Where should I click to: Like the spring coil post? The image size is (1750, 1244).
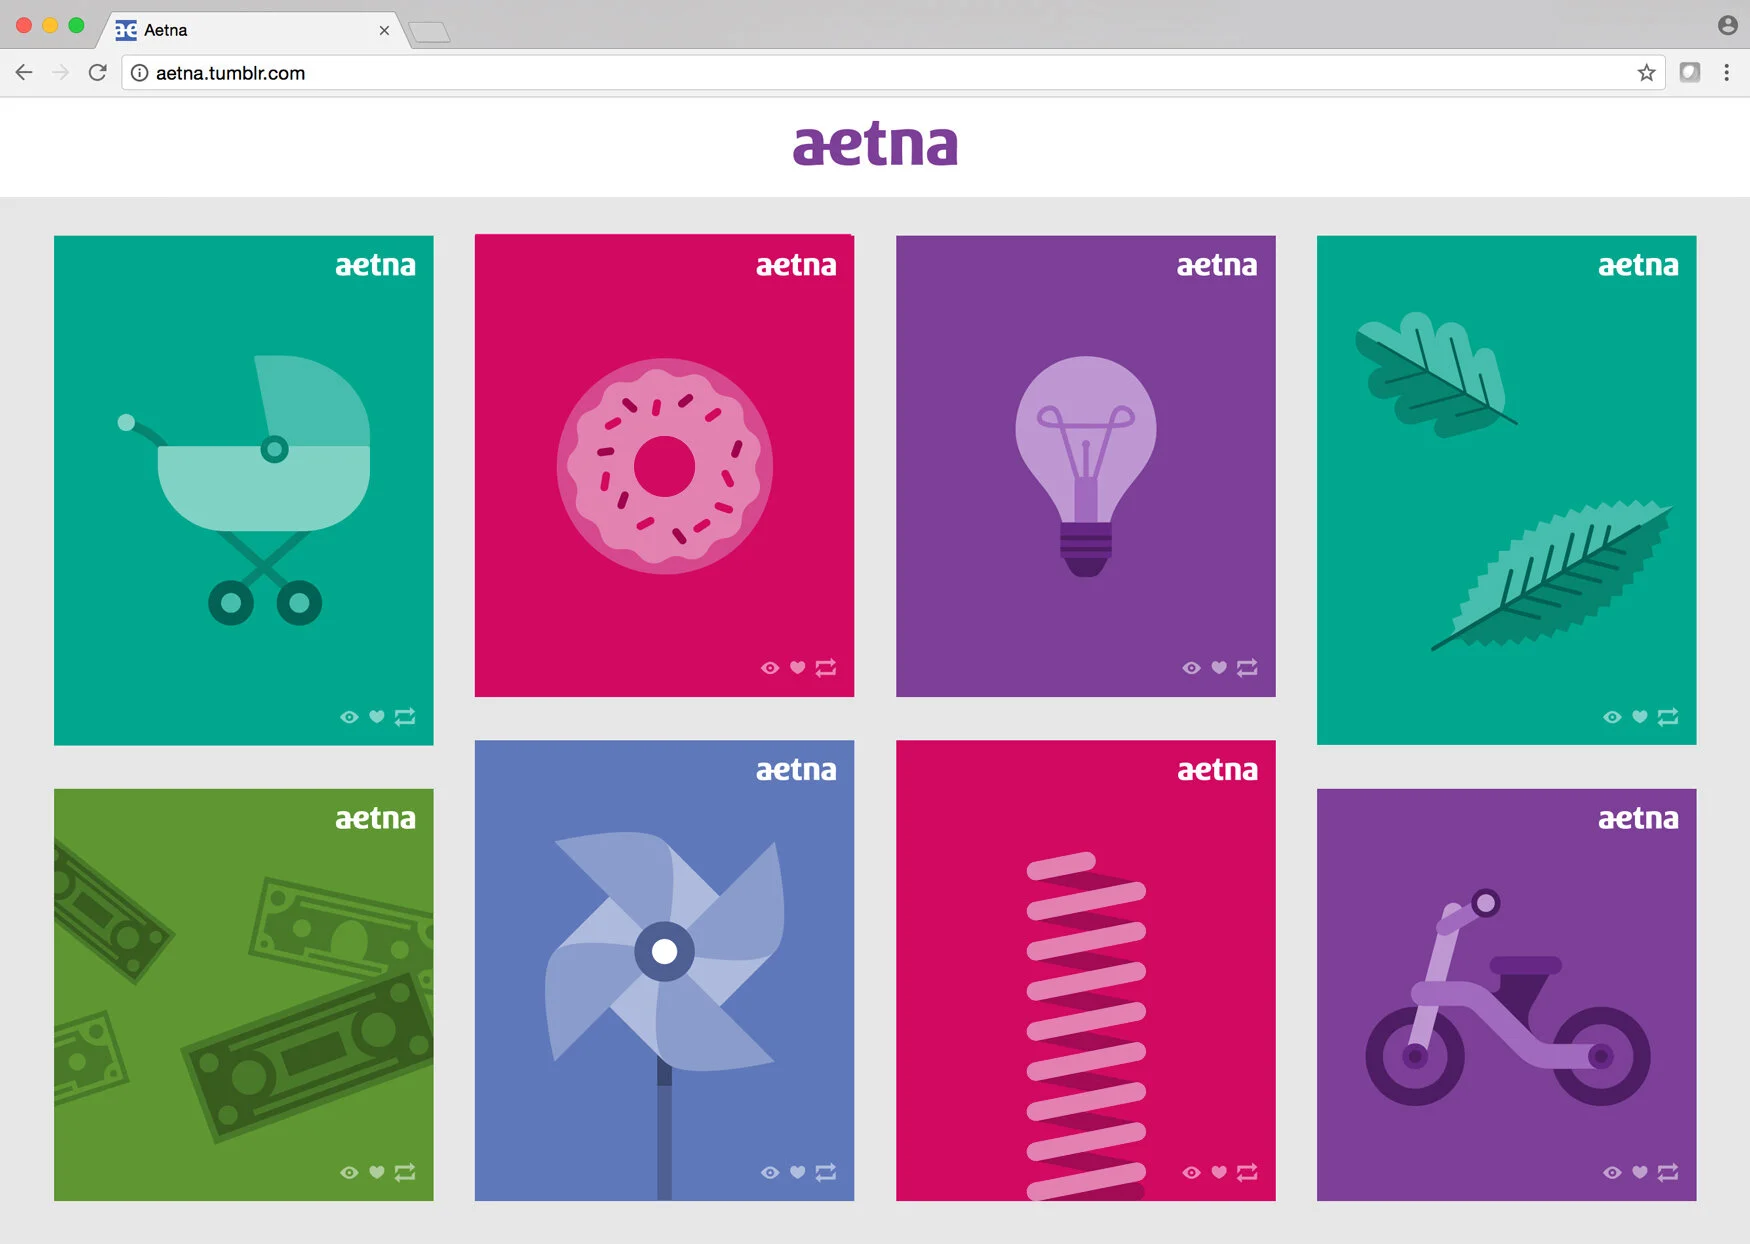(1219, 1173)
